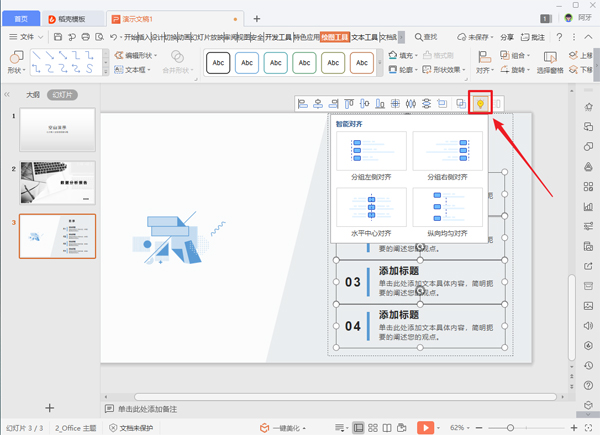Click the zoom slider in status bar
600x435 pixels.
point(510,427)
